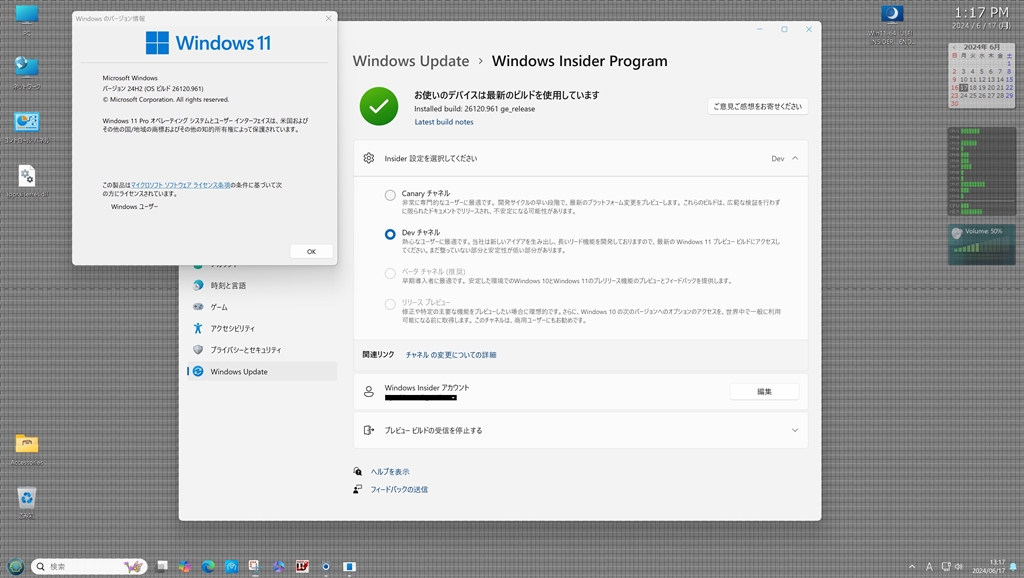Click the Accessibility icon in sidebar
Screen dimensions: 1024x578
(198, 328)
